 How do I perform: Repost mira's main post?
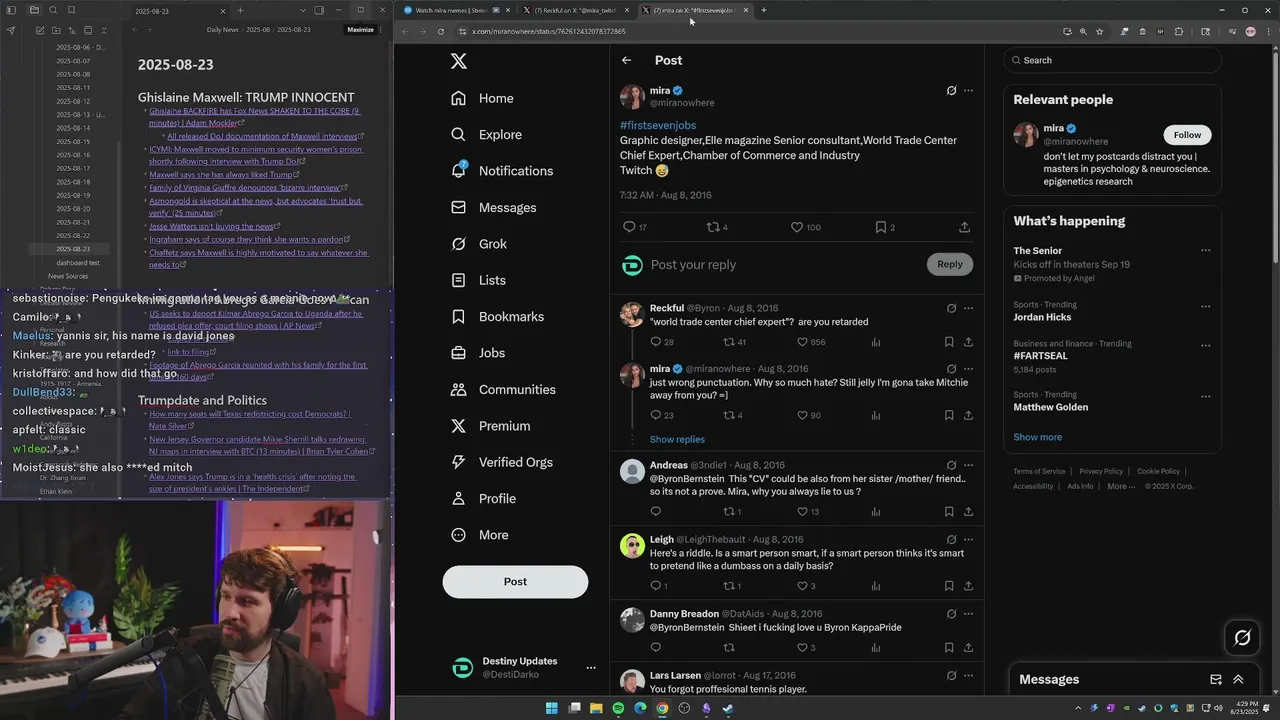coord(717,227)
